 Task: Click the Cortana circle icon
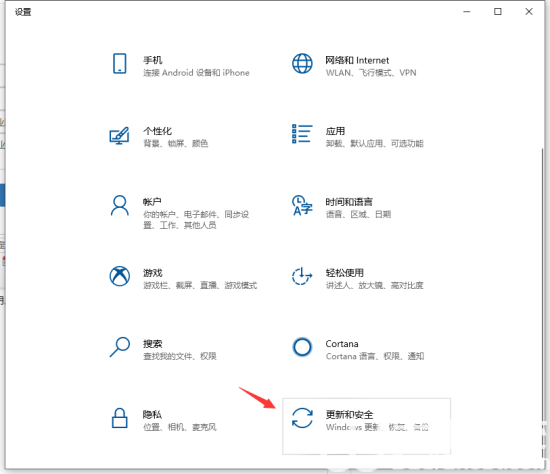[x=302, y=347]
